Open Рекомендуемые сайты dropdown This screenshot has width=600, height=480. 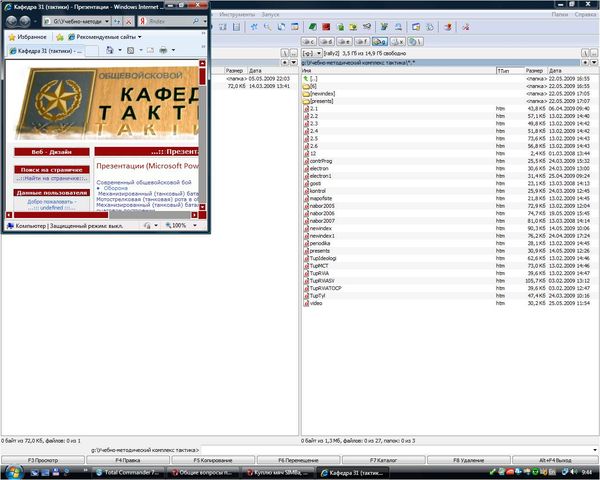pyautogui.click(x=104, y=37)
